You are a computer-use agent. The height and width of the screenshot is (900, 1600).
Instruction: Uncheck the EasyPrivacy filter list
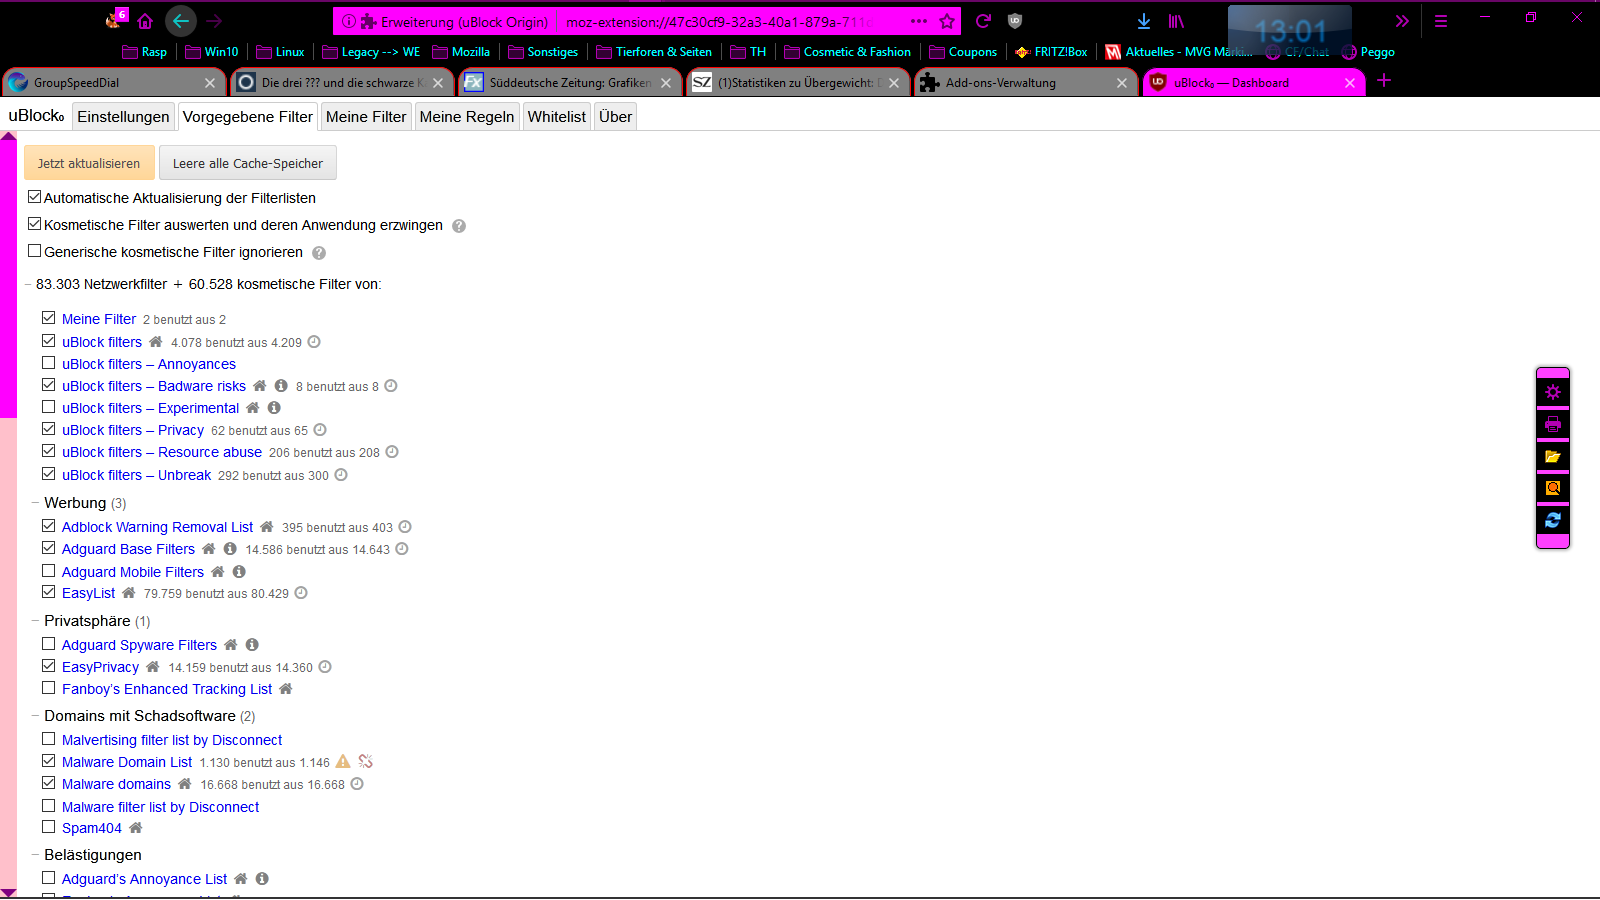[x=48, y=666]
